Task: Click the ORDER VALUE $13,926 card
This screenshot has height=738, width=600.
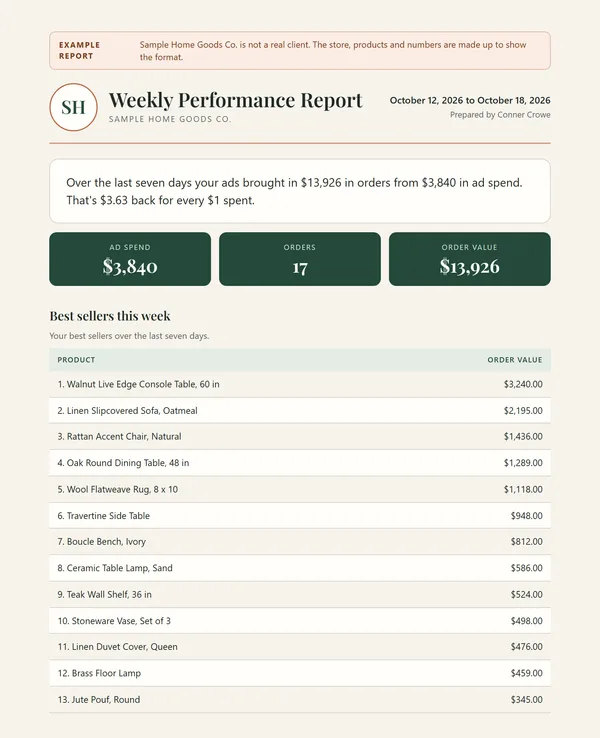Action: pyautogui.click(x=470, y=259)
